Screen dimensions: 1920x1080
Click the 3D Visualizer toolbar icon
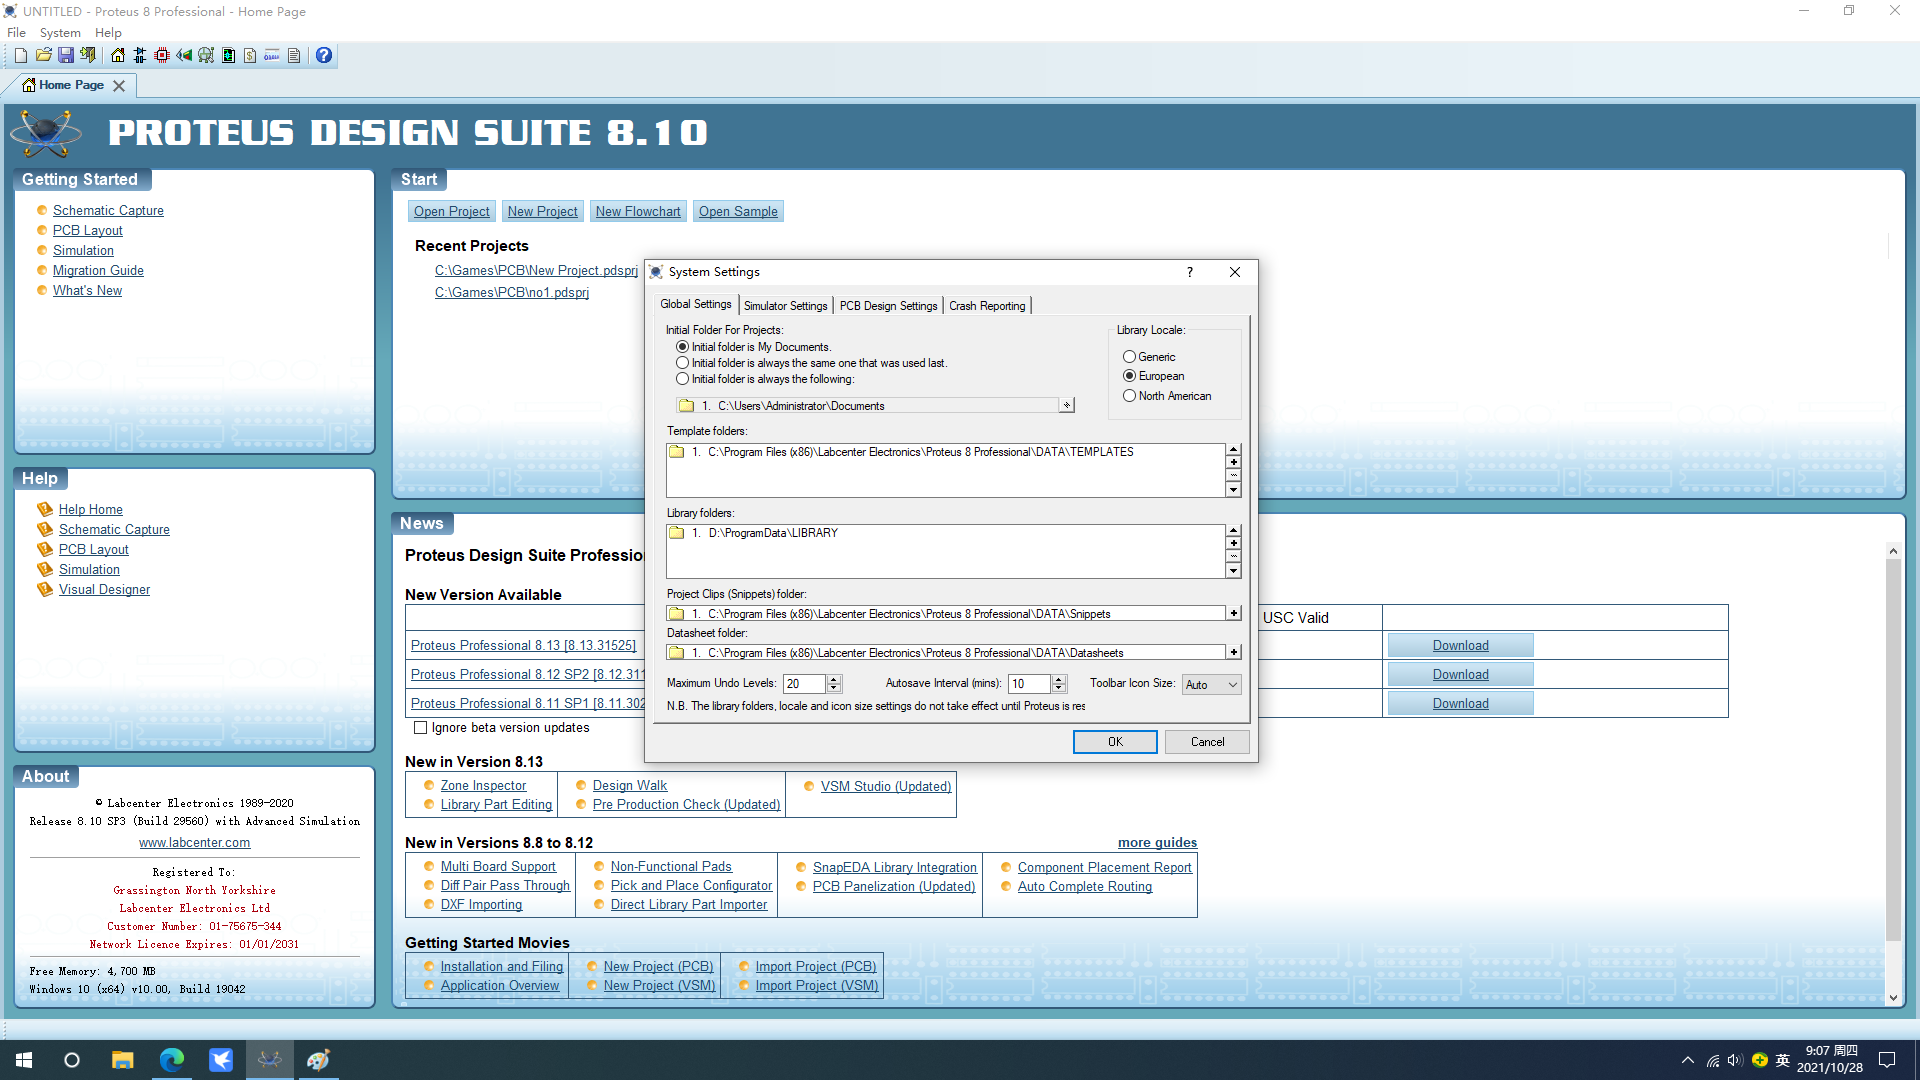[184, 56]
